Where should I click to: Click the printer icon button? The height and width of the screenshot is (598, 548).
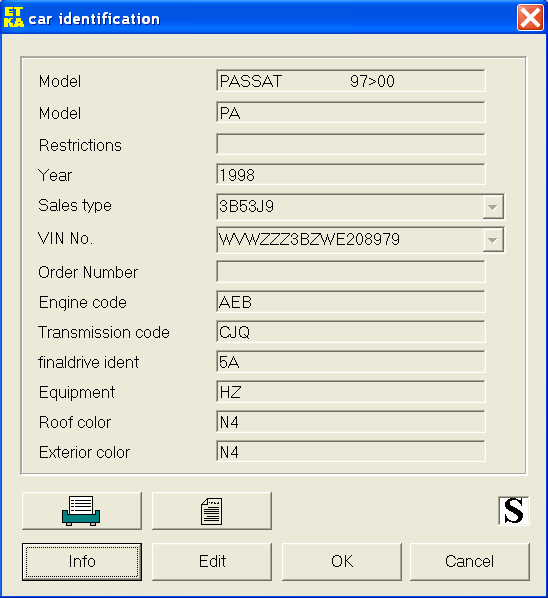pyautogui.click(x=82, y=511)
